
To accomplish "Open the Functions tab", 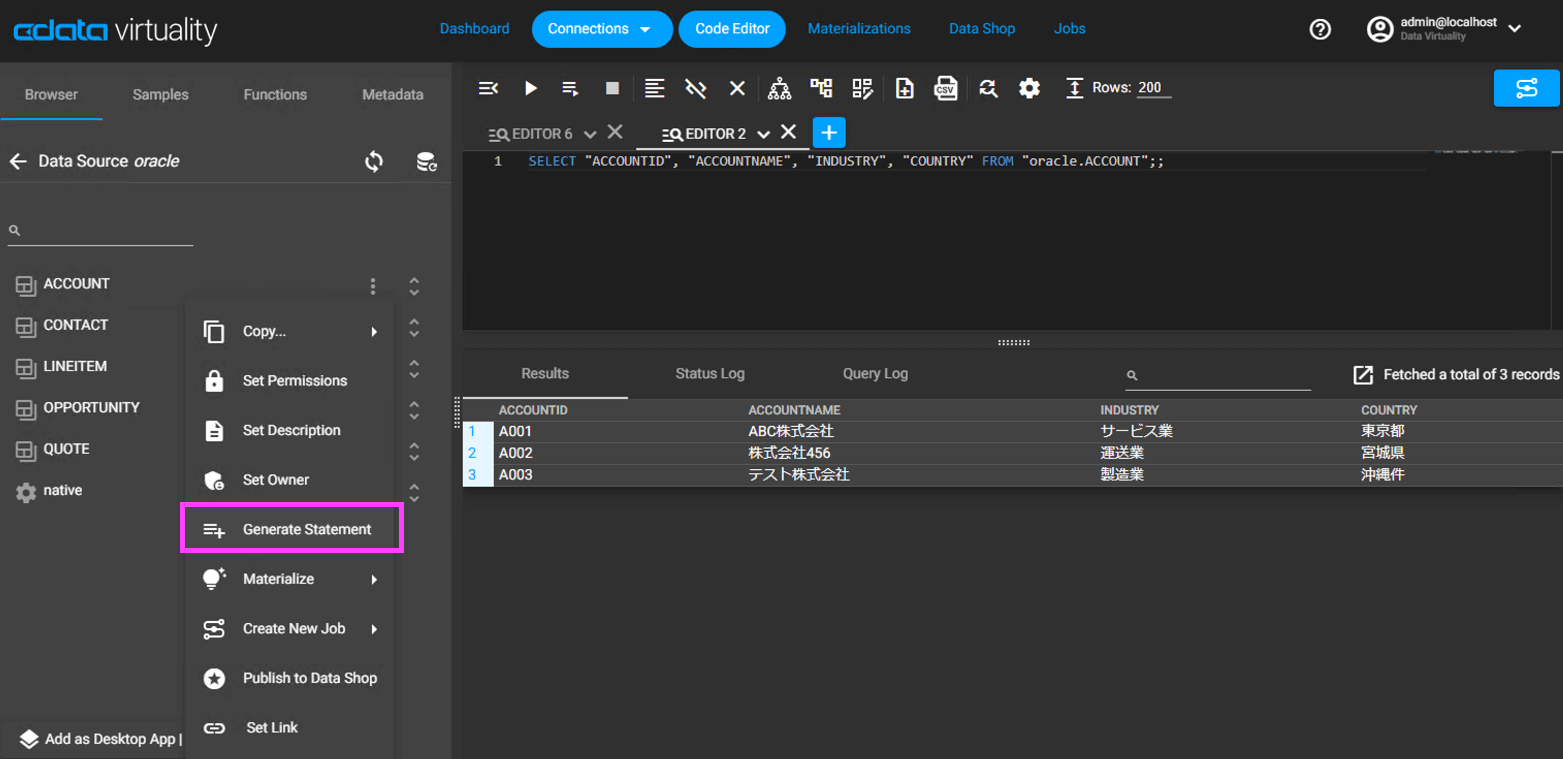I will click(275, 95).
